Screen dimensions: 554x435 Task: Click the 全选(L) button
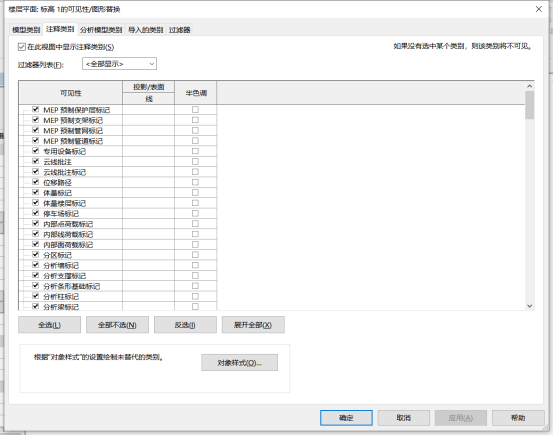click(49, 325)
